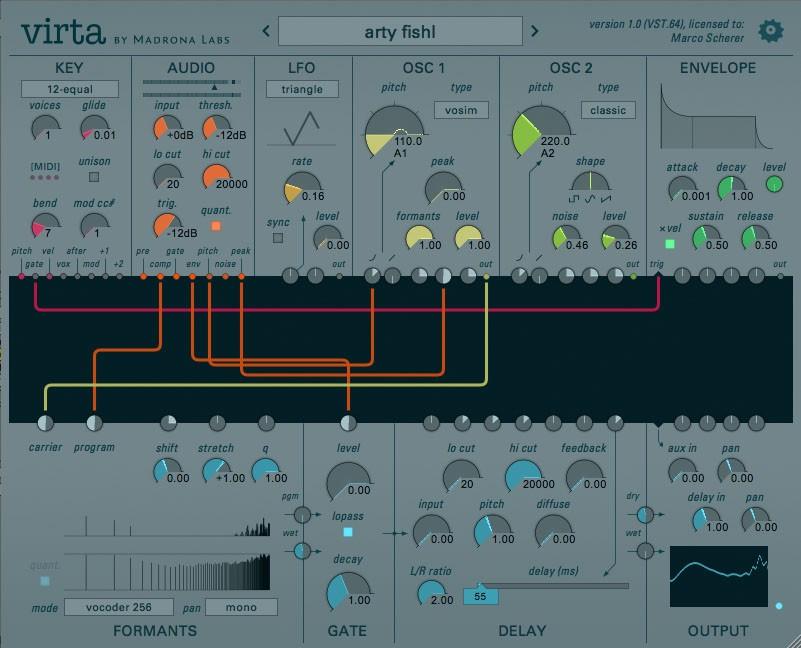Click the delay diffuse dial
Image resolution: width=801 pixels, height=648 pixels.
[554, 531]
